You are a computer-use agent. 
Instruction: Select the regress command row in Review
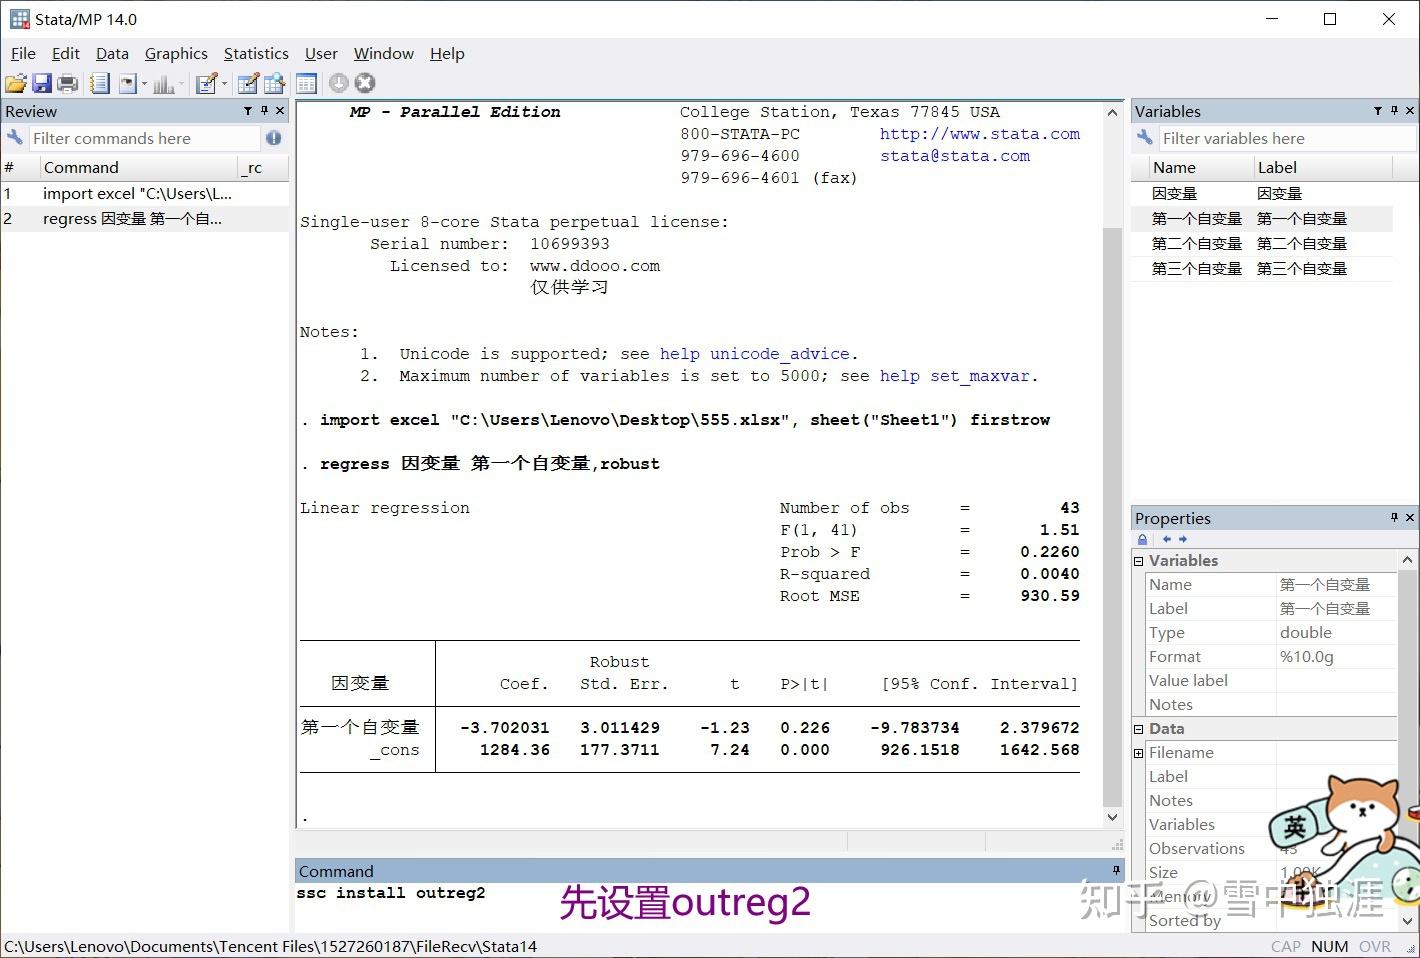click(145, 219)
